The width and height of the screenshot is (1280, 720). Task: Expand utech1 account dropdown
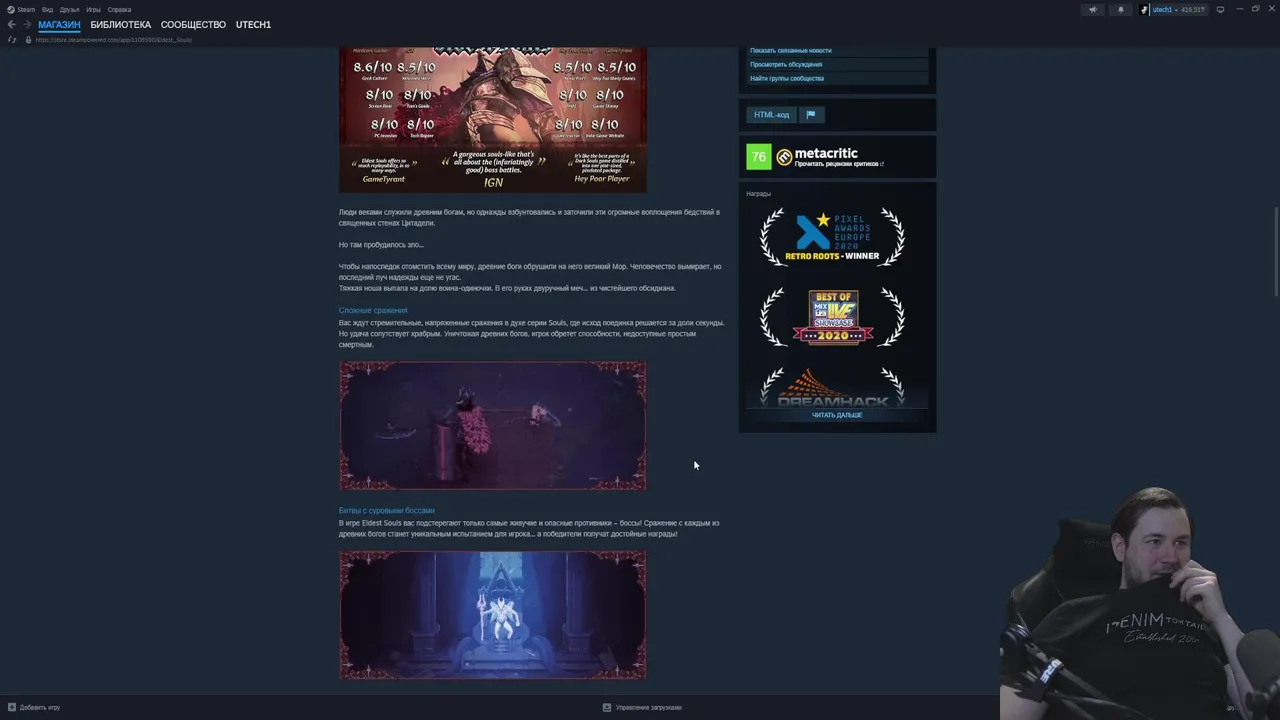1176,9
